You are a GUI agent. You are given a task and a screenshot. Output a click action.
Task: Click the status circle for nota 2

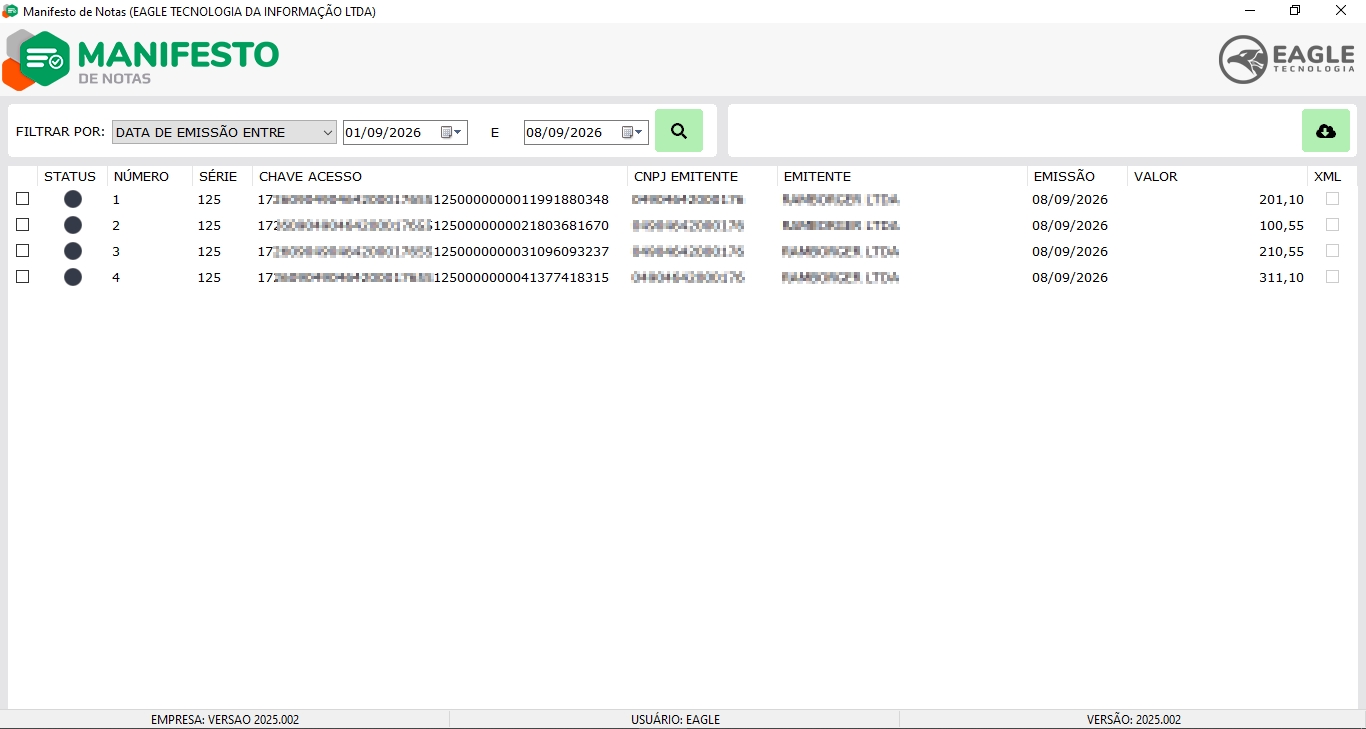pos(73,225)
